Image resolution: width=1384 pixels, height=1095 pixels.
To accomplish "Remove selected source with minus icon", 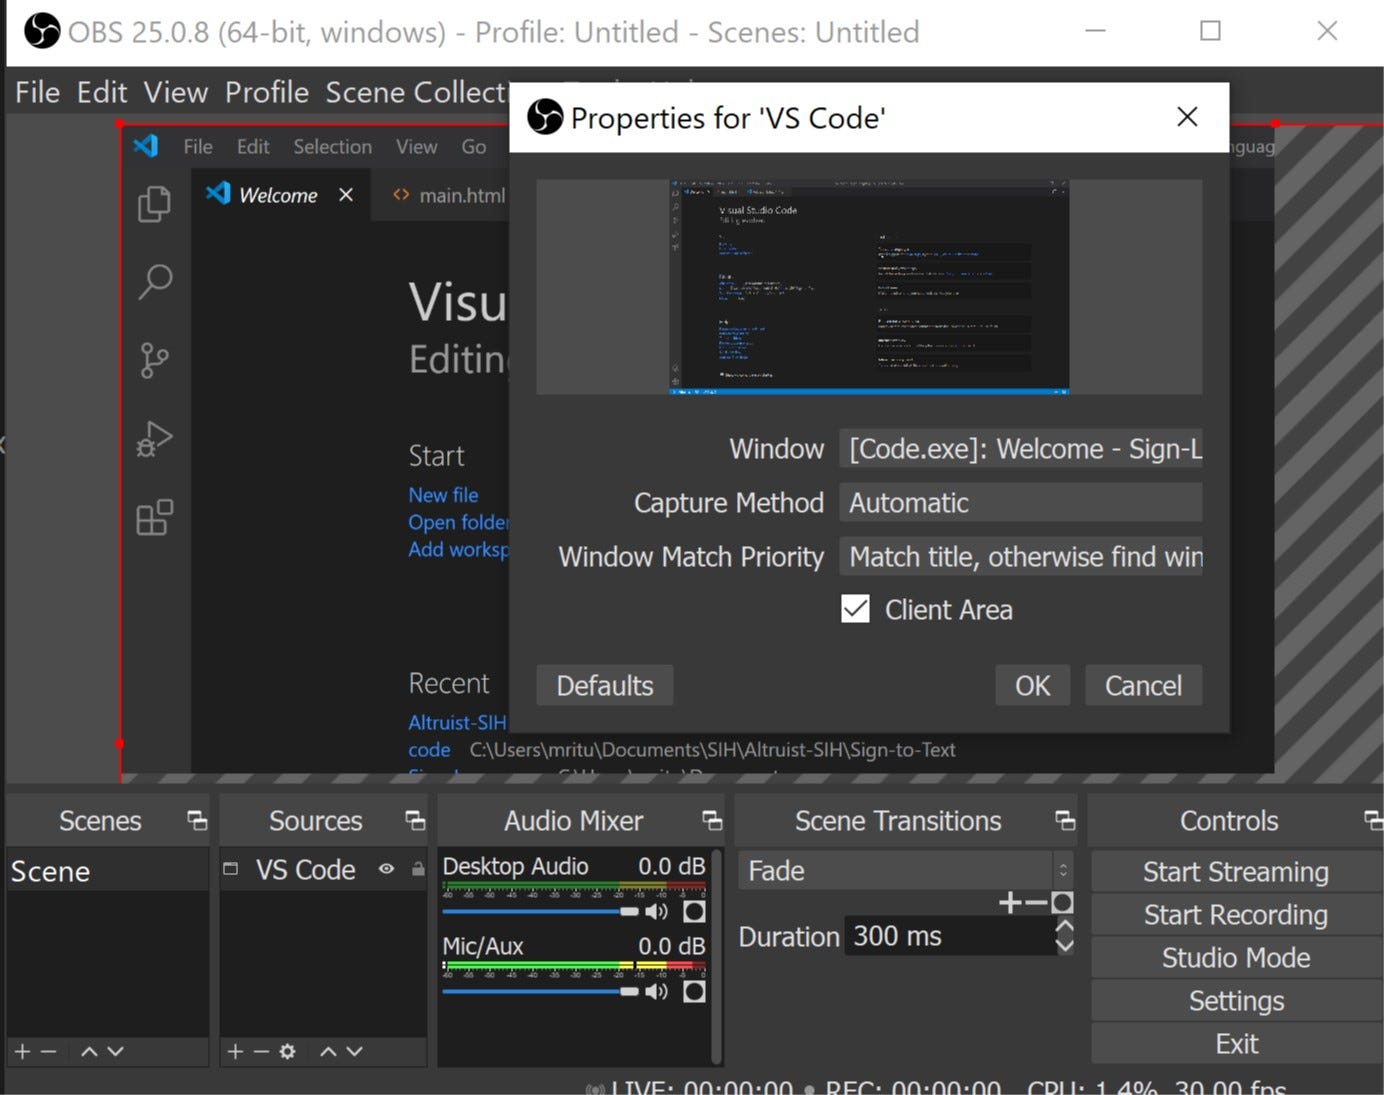I will 261,1051.
